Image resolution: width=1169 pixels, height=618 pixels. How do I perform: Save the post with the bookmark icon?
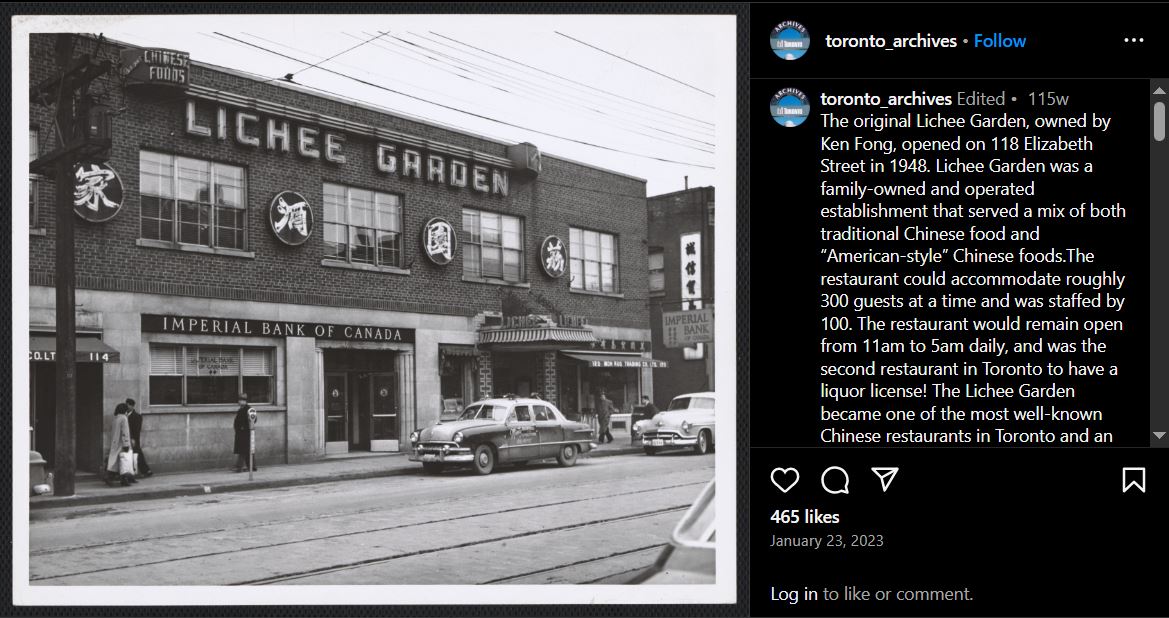pos(1133,480)
